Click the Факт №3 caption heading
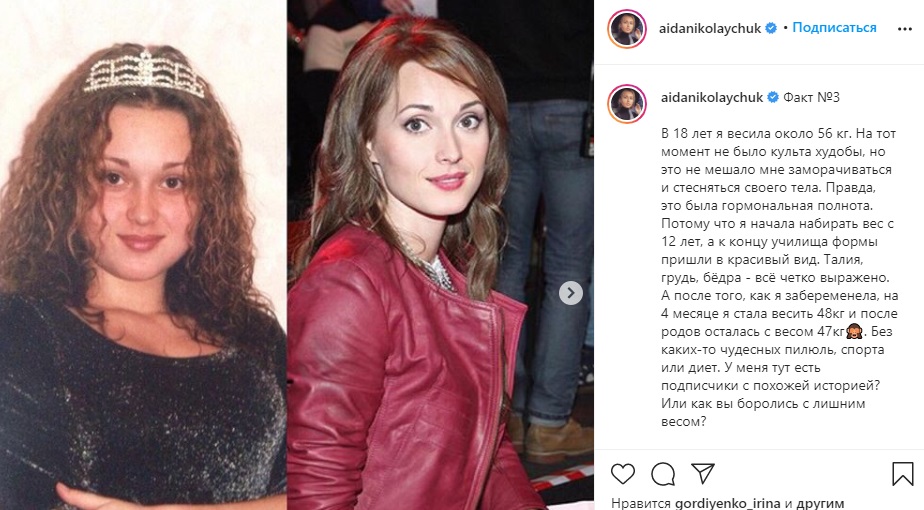 (x=811, y=97)
